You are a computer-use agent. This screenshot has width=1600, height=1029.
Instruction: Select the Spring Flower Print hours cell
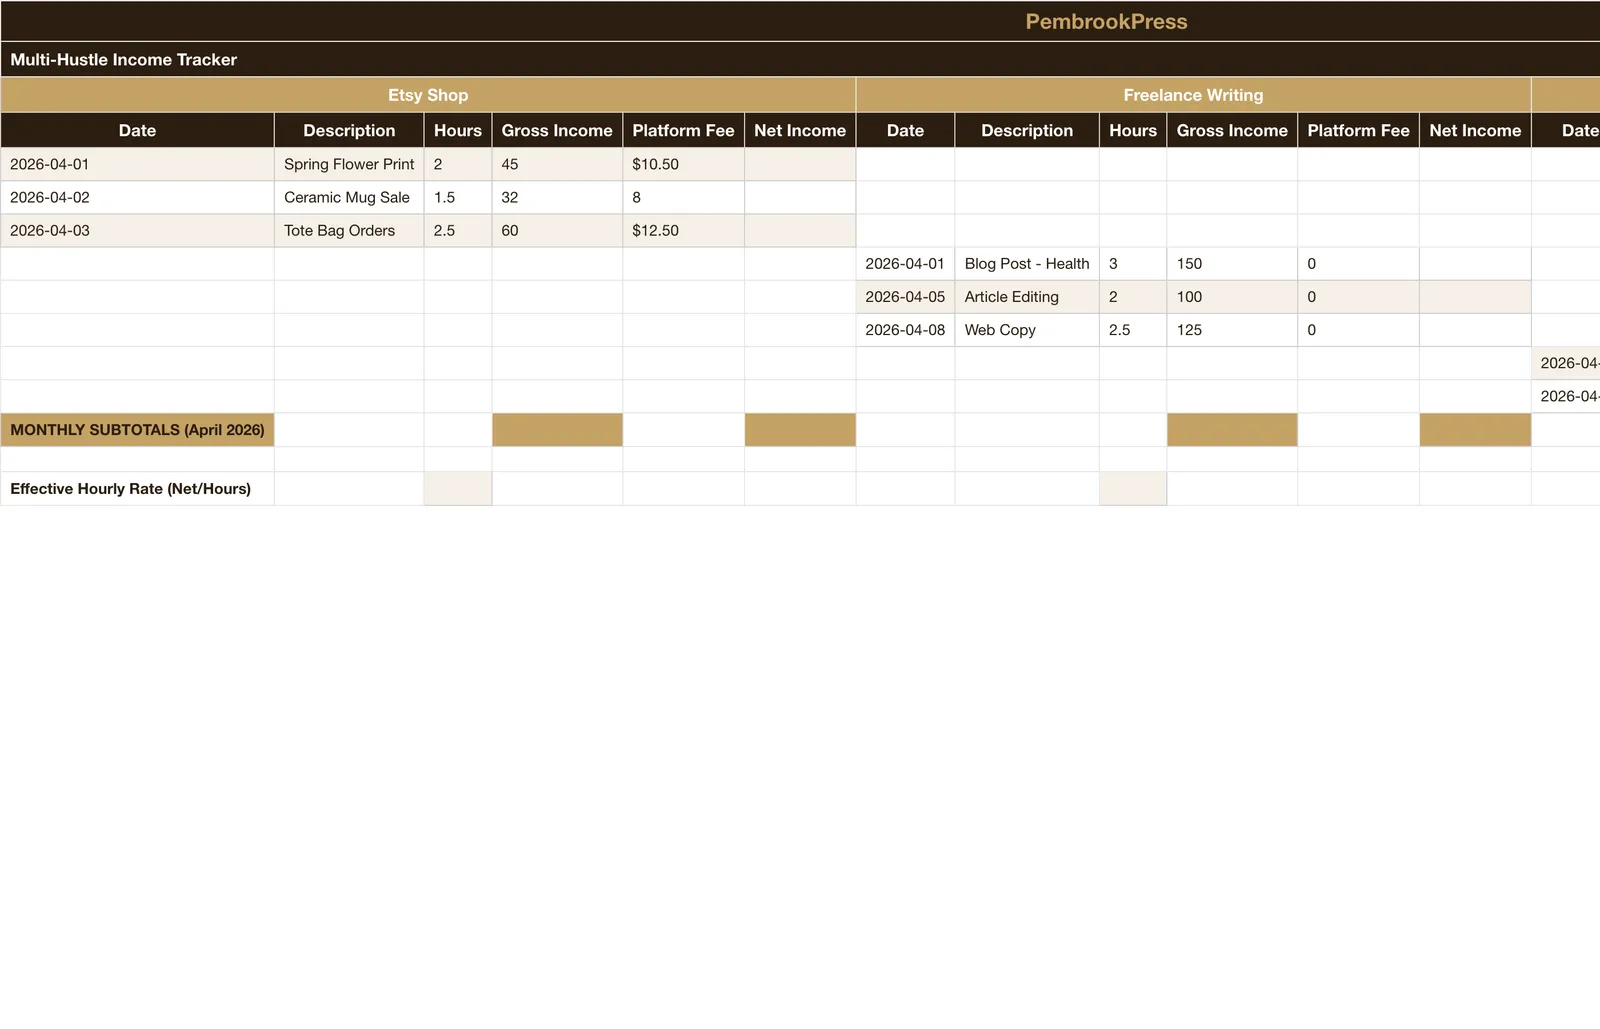[x=458, y=164]
